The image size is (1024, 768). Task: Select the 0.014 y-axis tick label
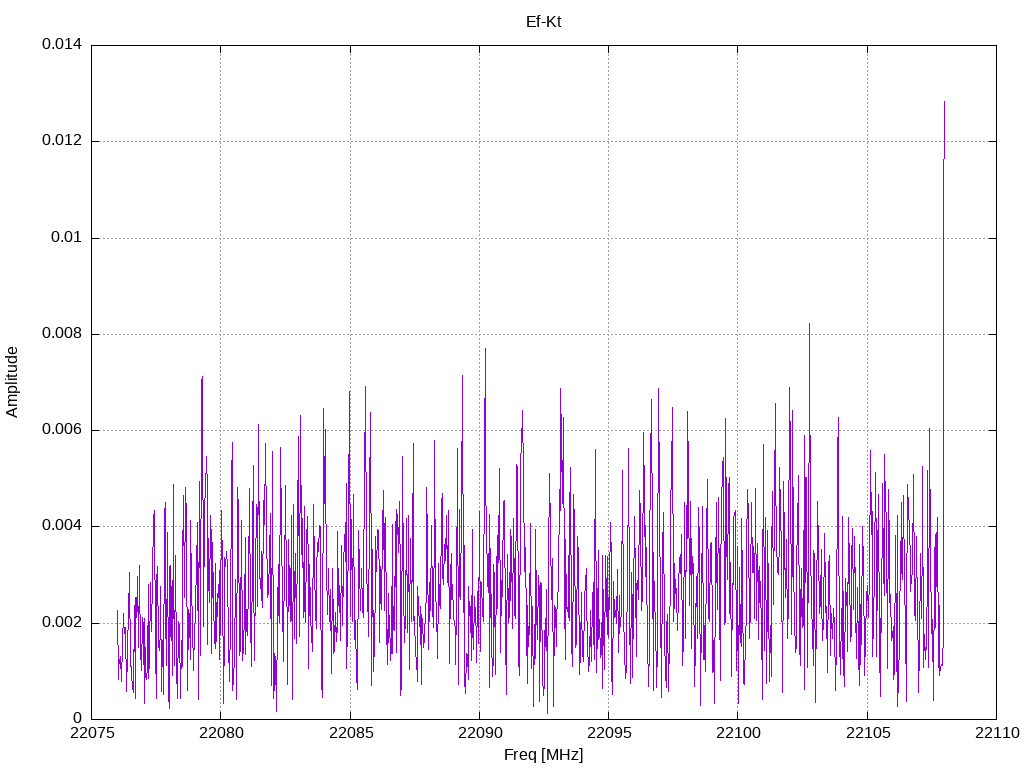pyautogui.click(x=61, y=45)
